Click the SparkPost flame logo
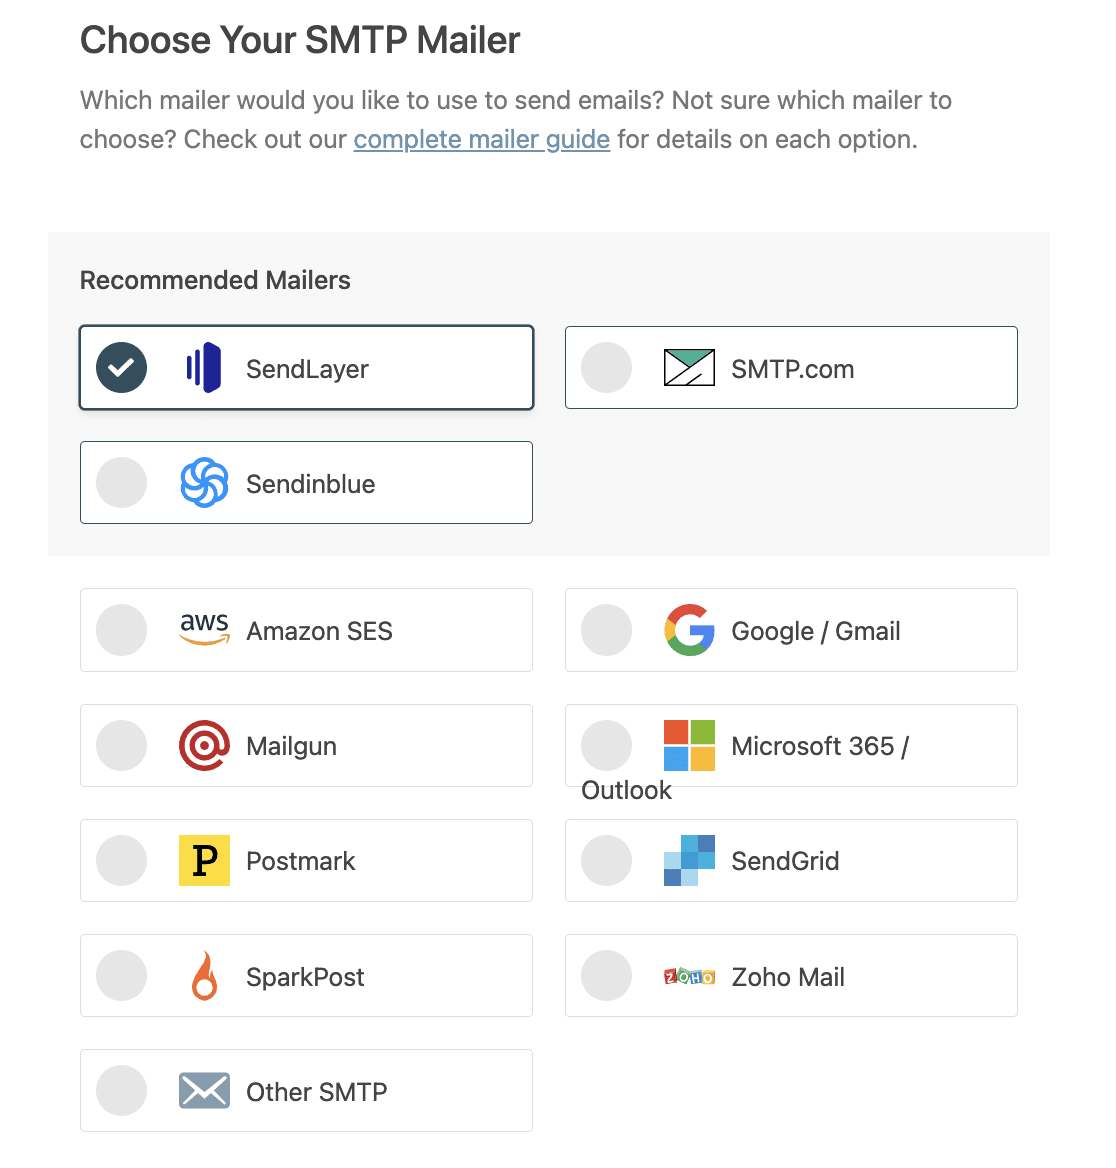1116x1168 pixels. tap(204, 975)
